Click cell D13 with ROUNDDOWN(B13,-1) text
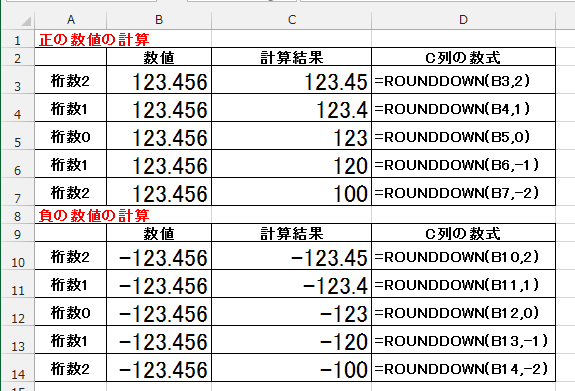The width and height of the screenshot is (575, 391). 464,340
